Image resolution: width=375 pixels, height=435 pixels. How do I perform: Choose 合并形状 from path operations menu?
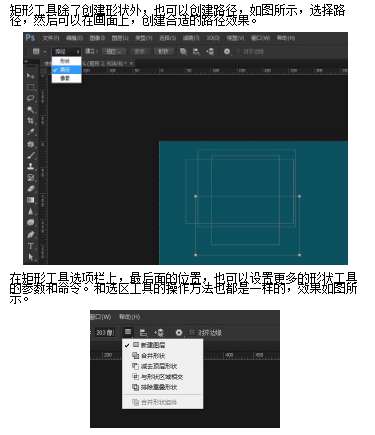[x=163, y=356]
